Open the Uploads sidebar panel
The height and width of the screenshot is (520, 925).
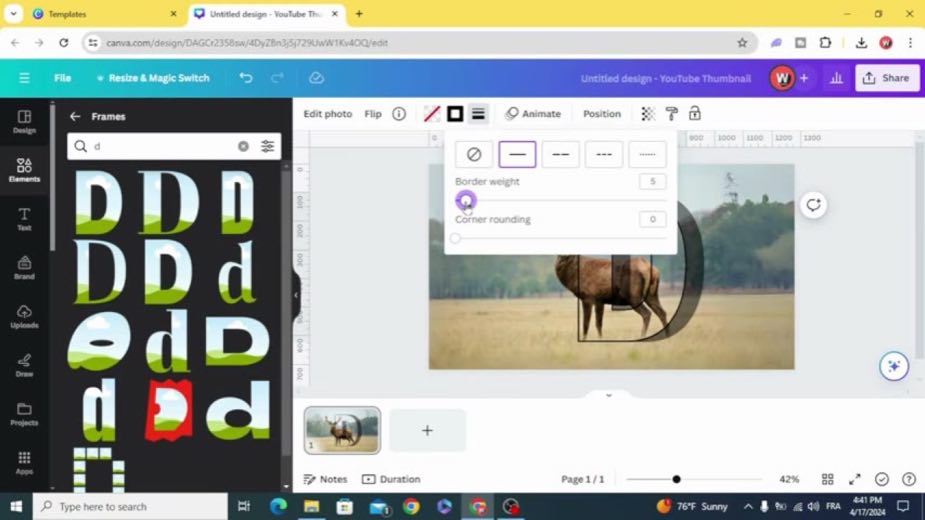click(24, 316)
